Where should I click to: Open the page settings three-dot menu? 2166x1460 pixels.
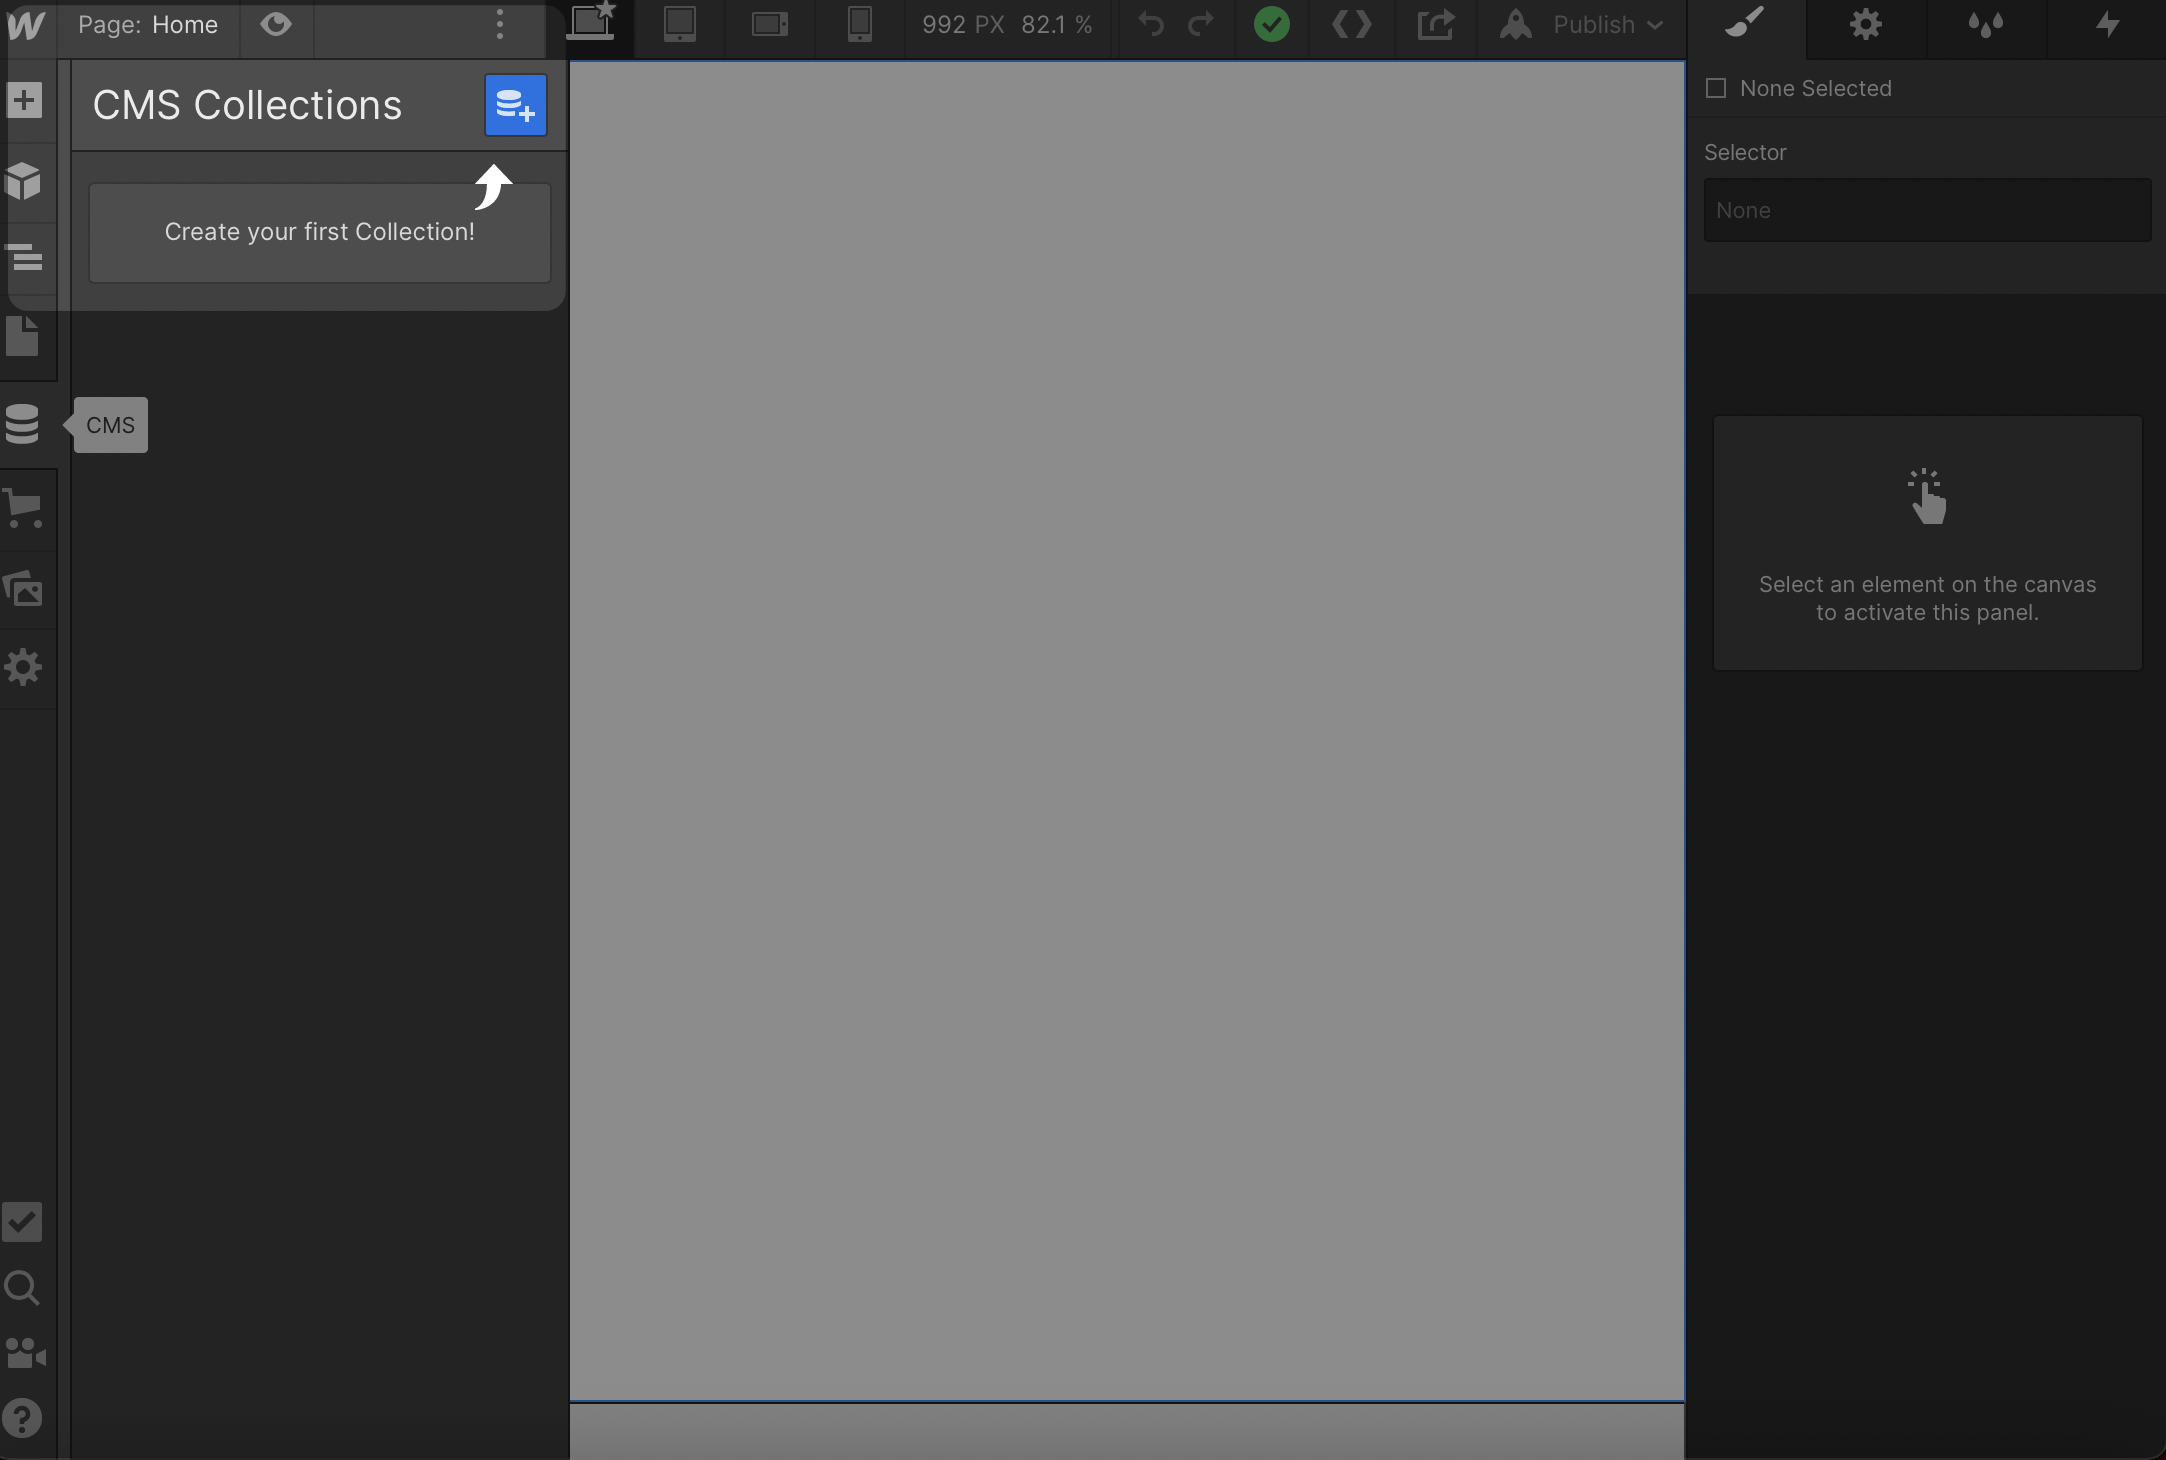(500, 27)
